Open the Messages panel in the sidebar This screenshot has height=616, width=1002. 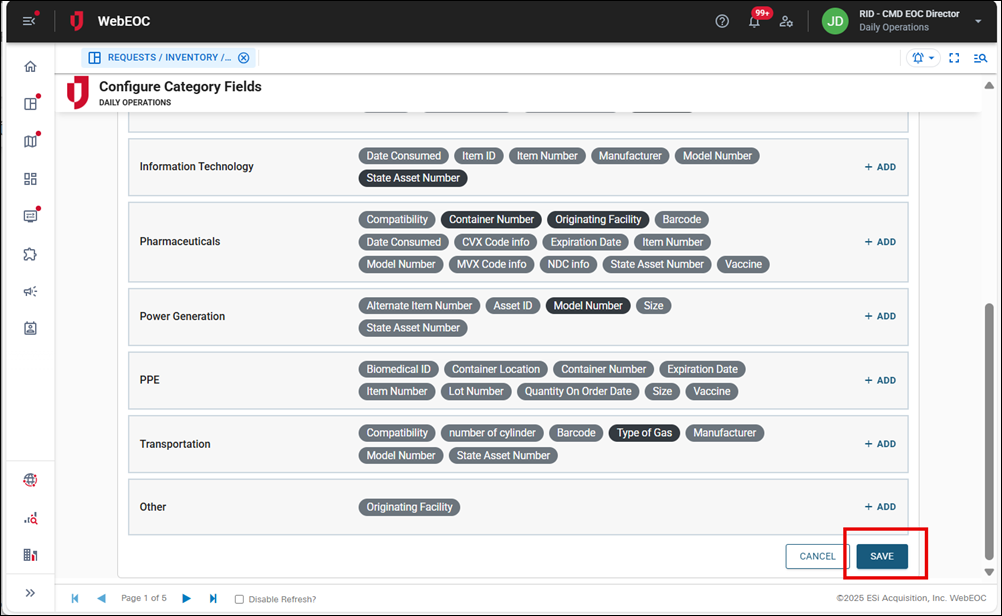pyautogui.click(x=30, y=215)
